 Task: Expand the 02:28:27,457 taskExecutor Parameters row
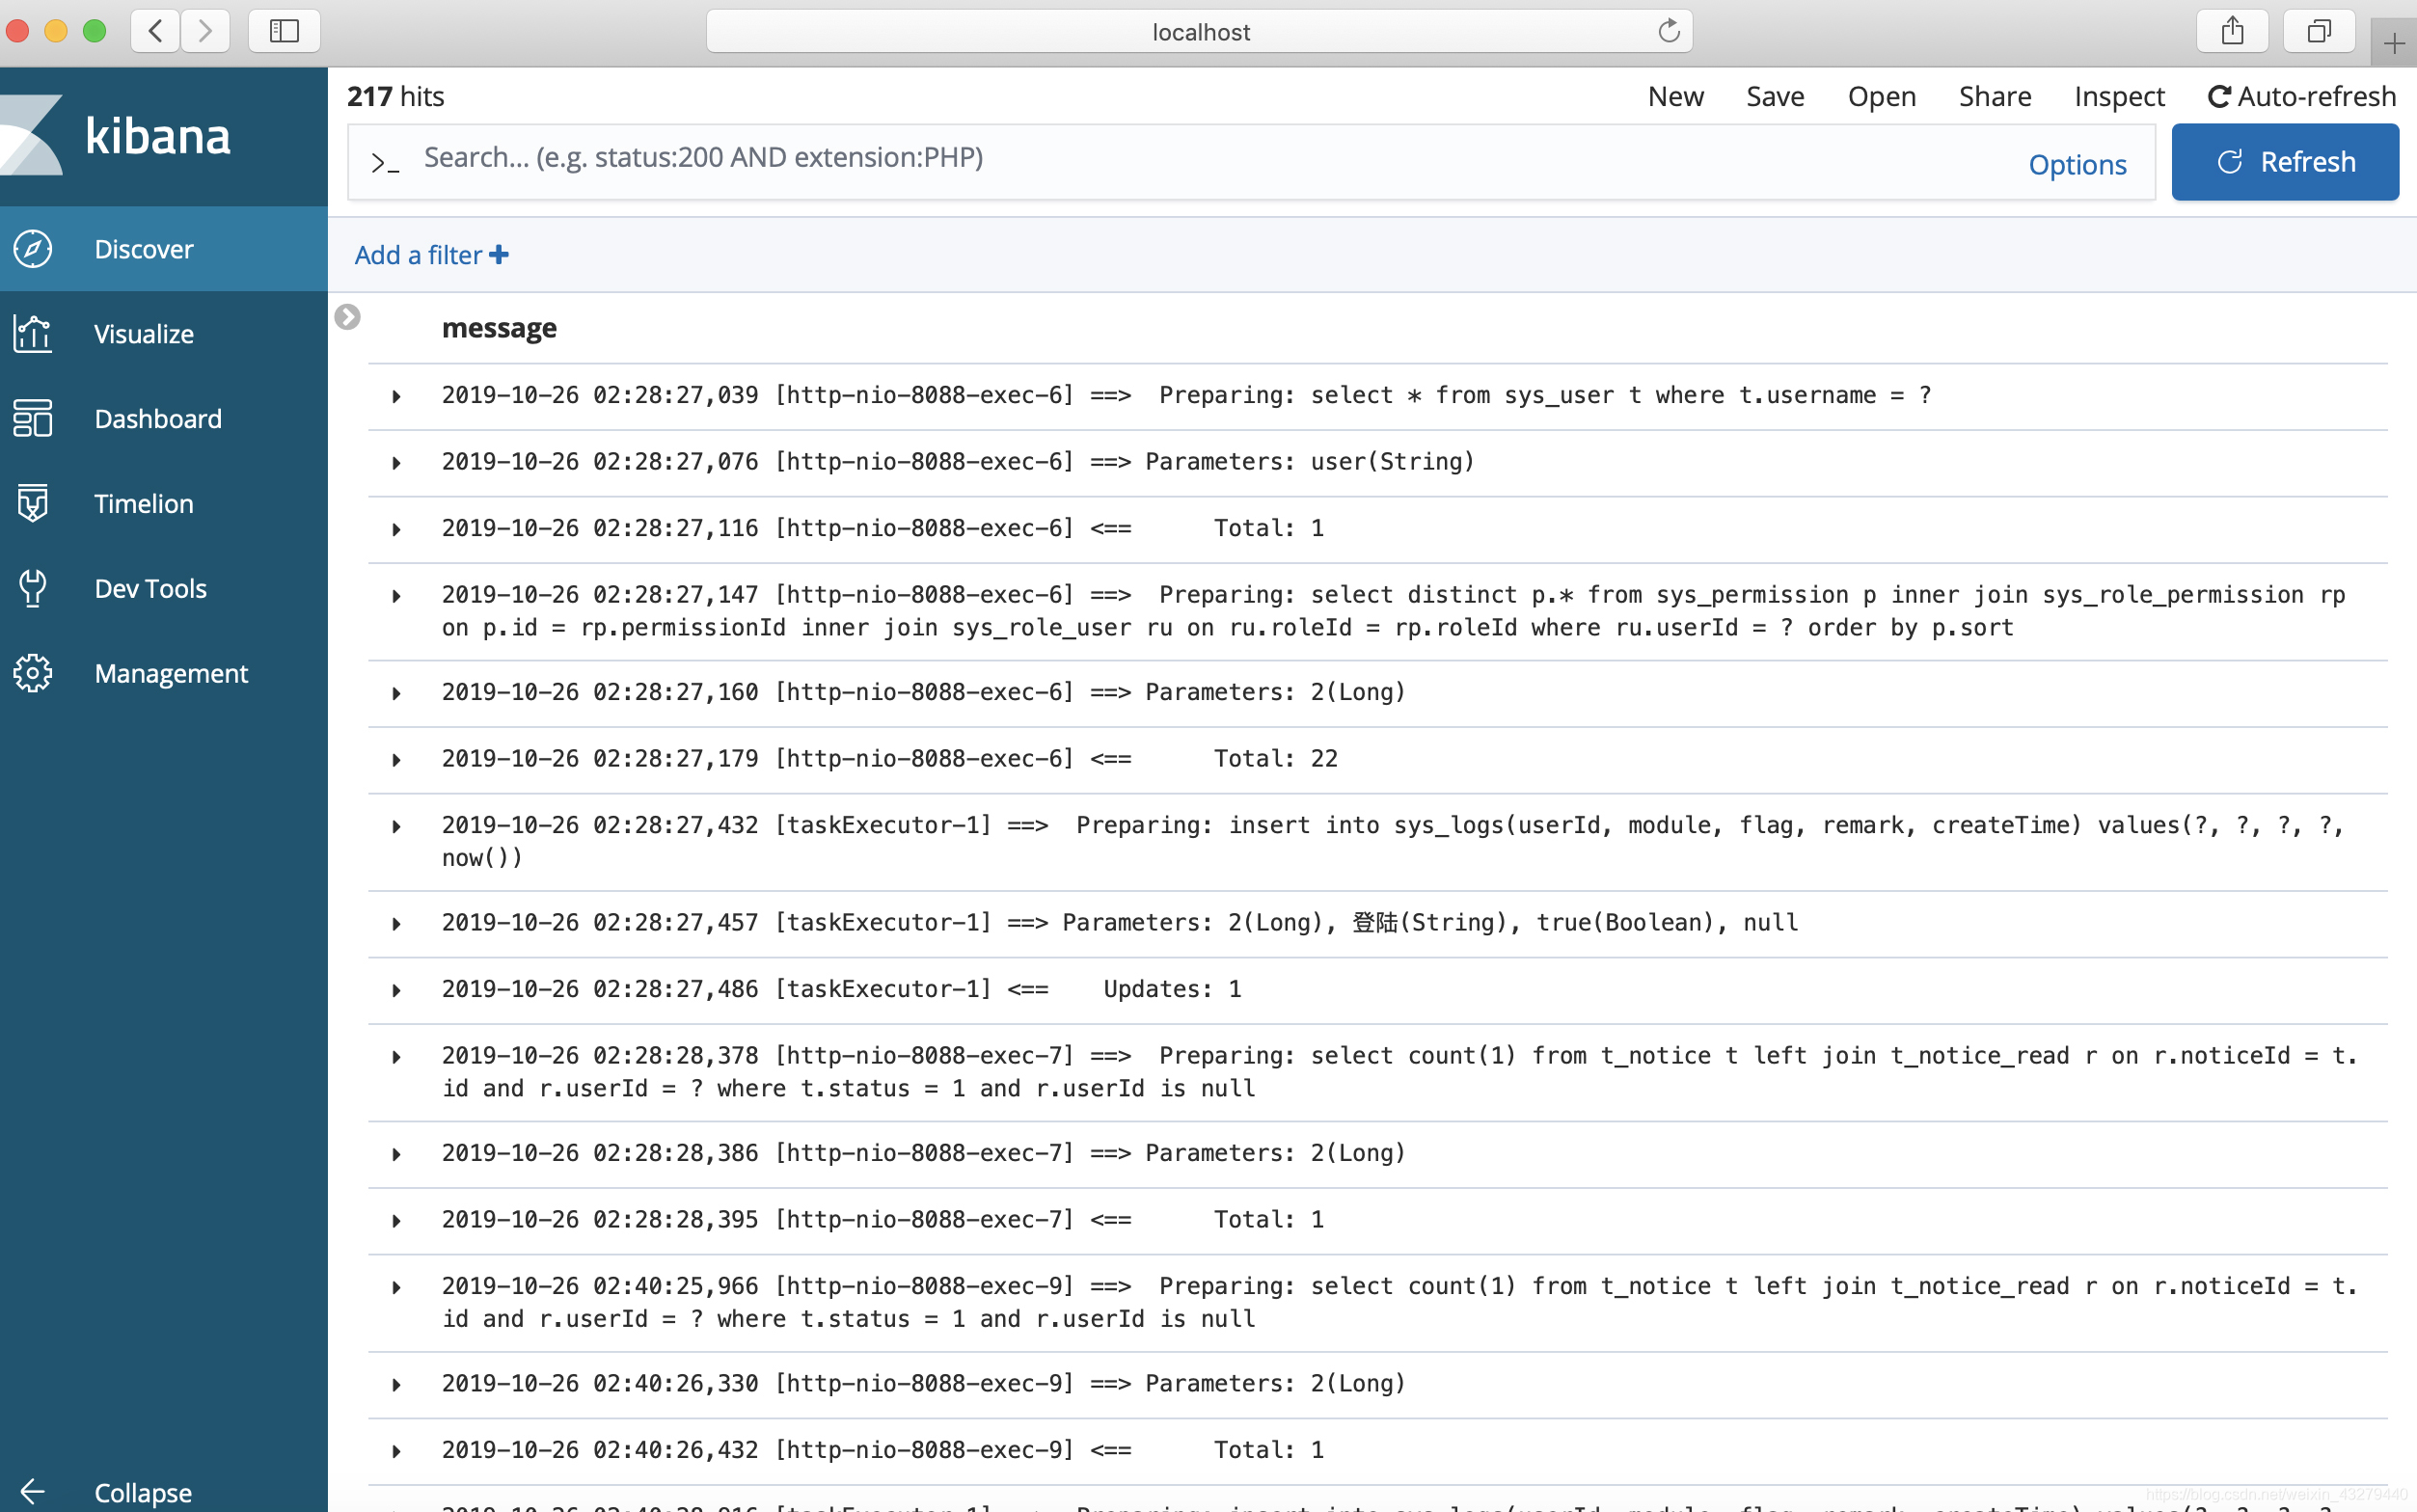(397, 924)
